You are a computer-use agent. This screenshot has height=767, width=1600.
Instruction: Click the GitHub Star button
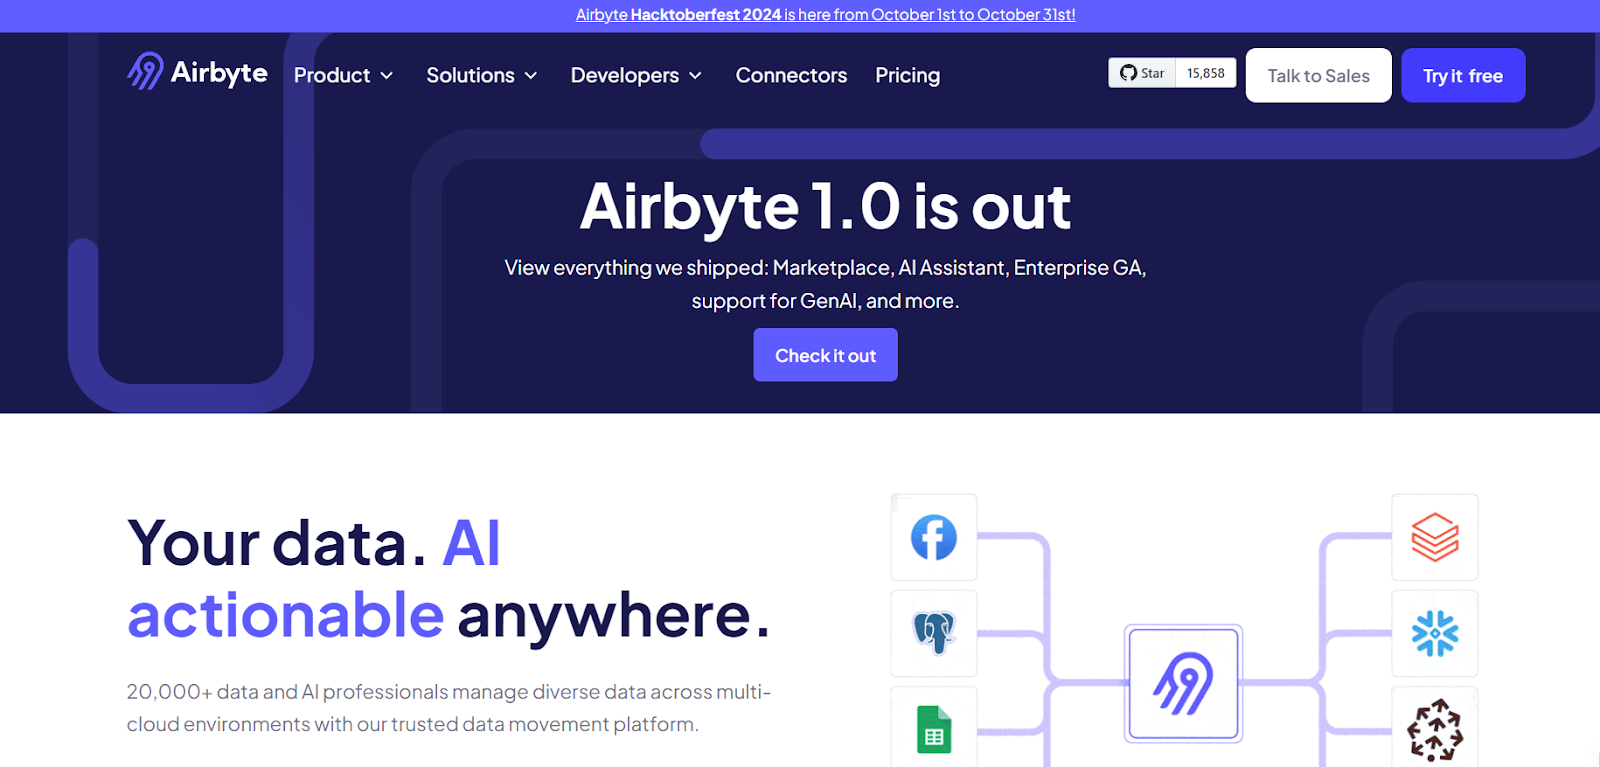click(1142, 73)
